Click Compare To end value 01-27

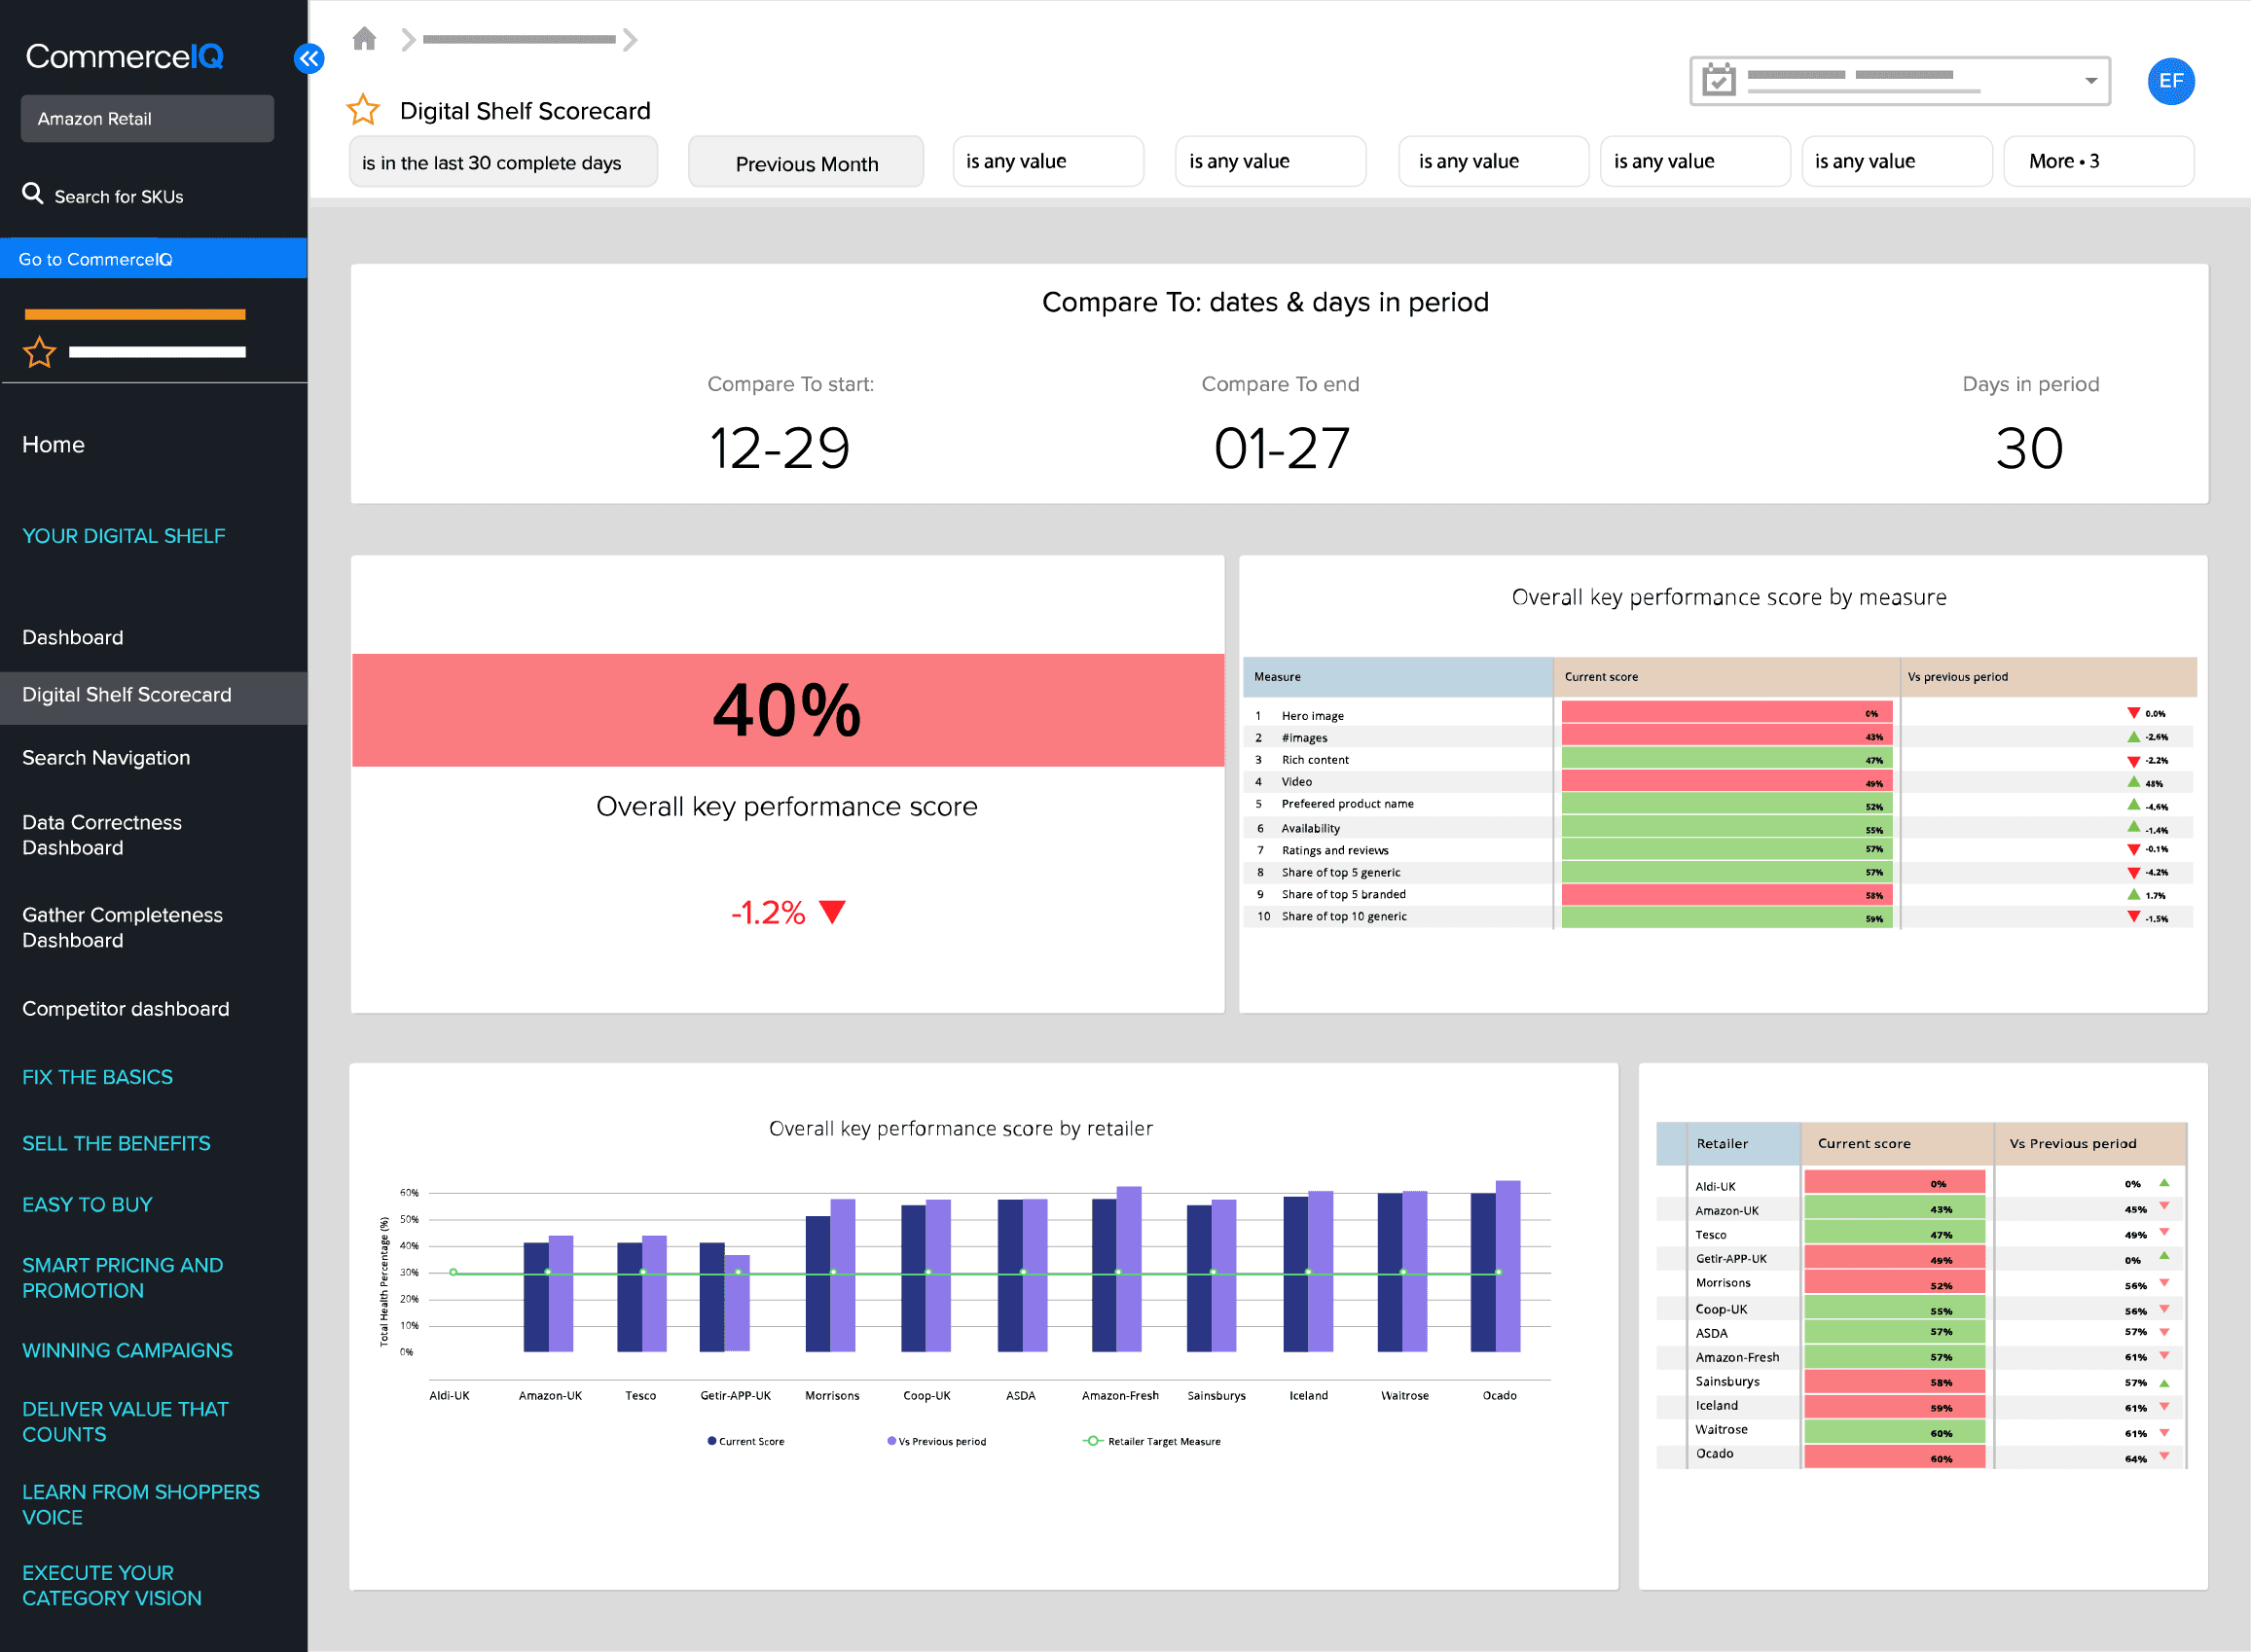pos(1282,448)
